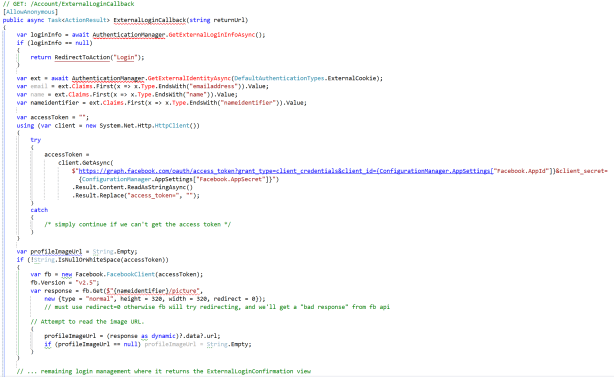Click the GetExternalLoginInfoAsync method call

[x=211, y=35]
